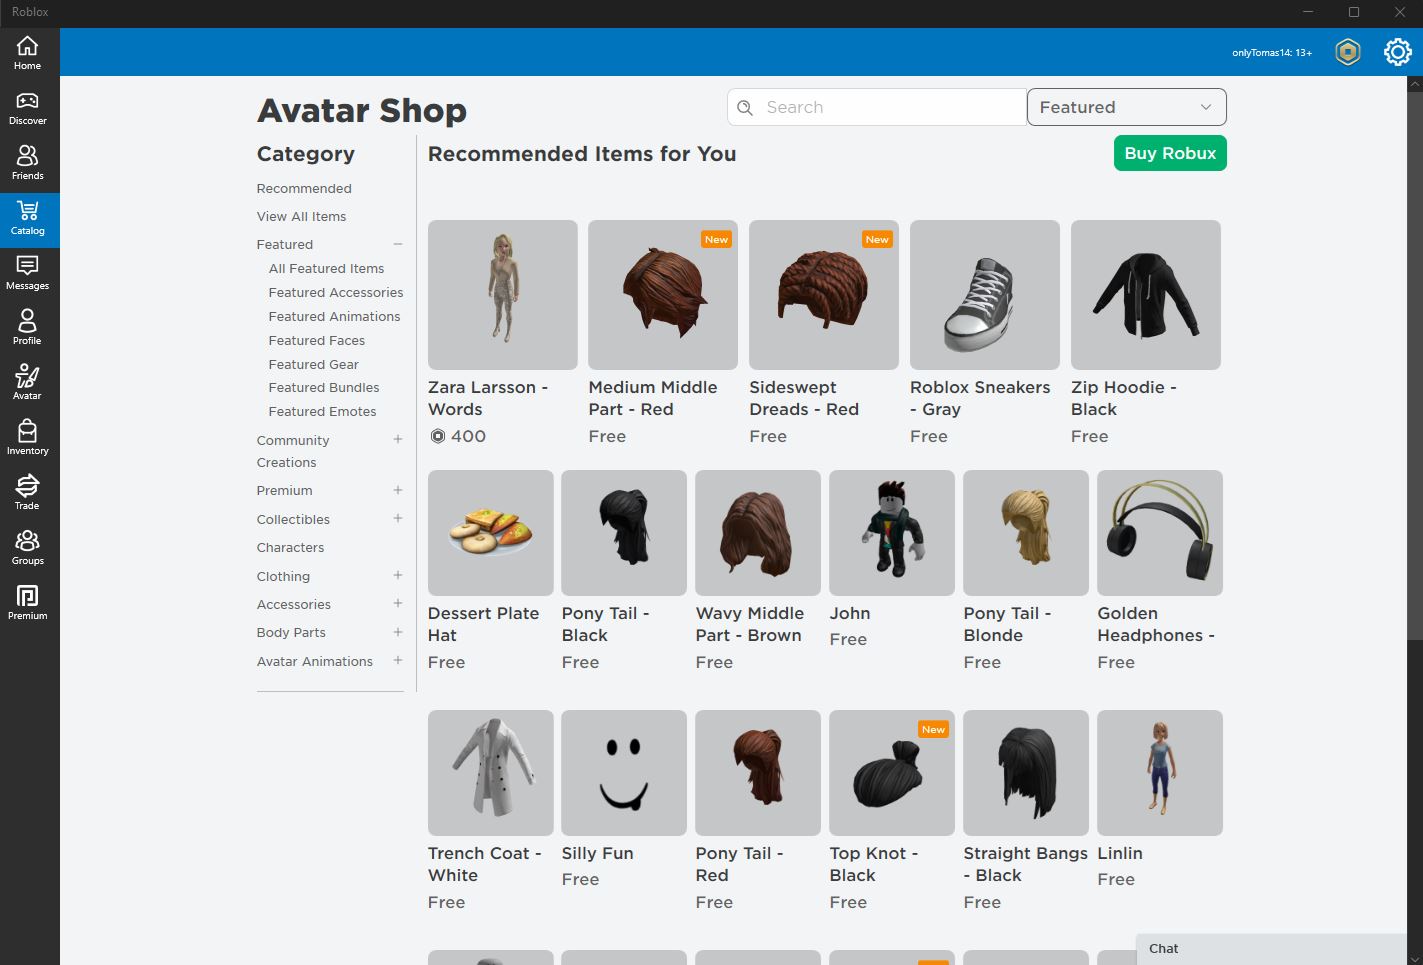Open the Trade sidebar icon
Screen dimensions: 1423x965
pos(27,494)
